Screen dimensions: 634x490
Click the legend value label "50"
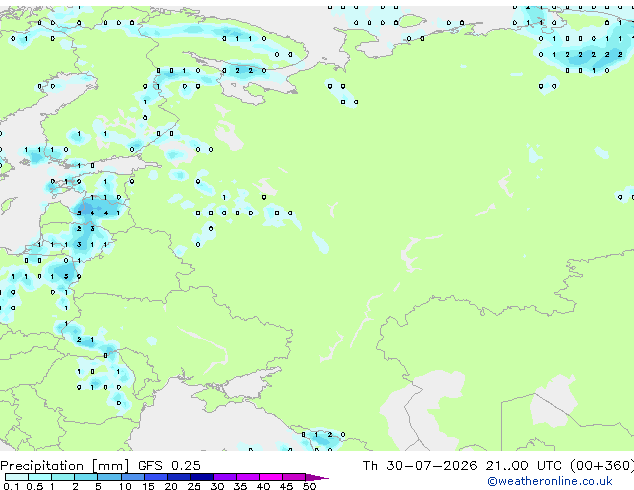(309, 486)
